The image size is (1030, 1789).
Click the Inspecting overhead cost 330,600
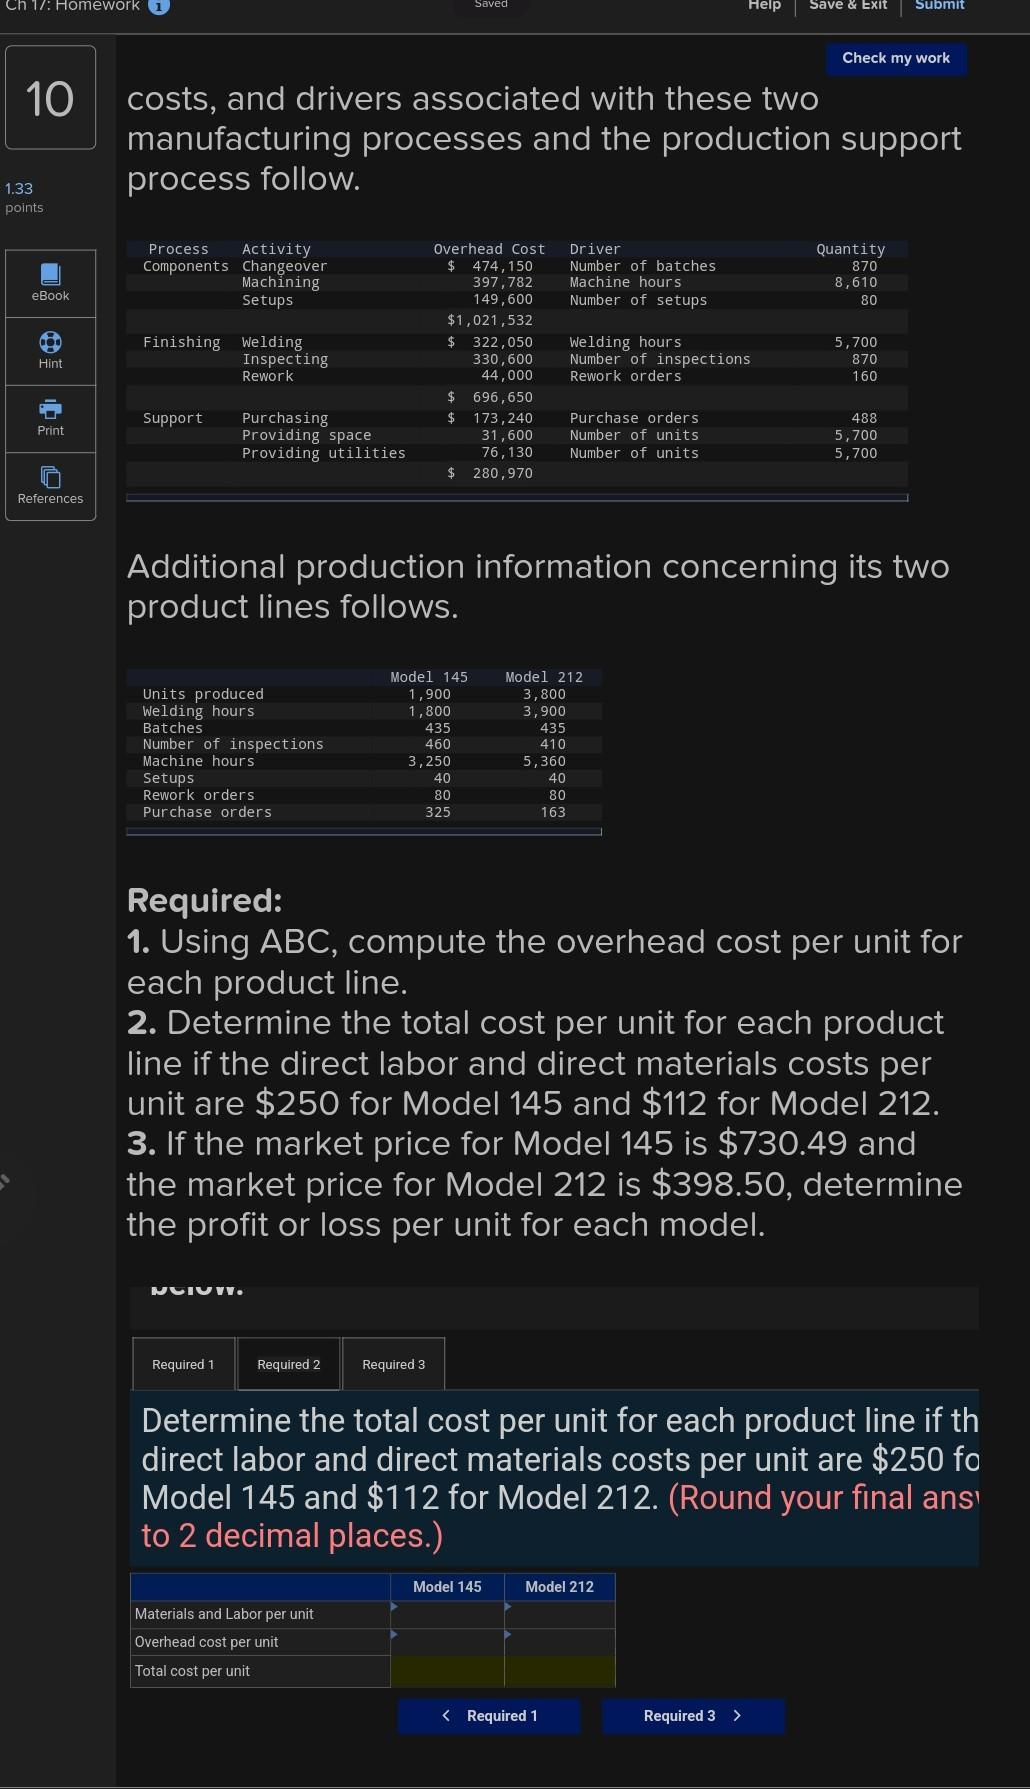(x=502, y=359)
